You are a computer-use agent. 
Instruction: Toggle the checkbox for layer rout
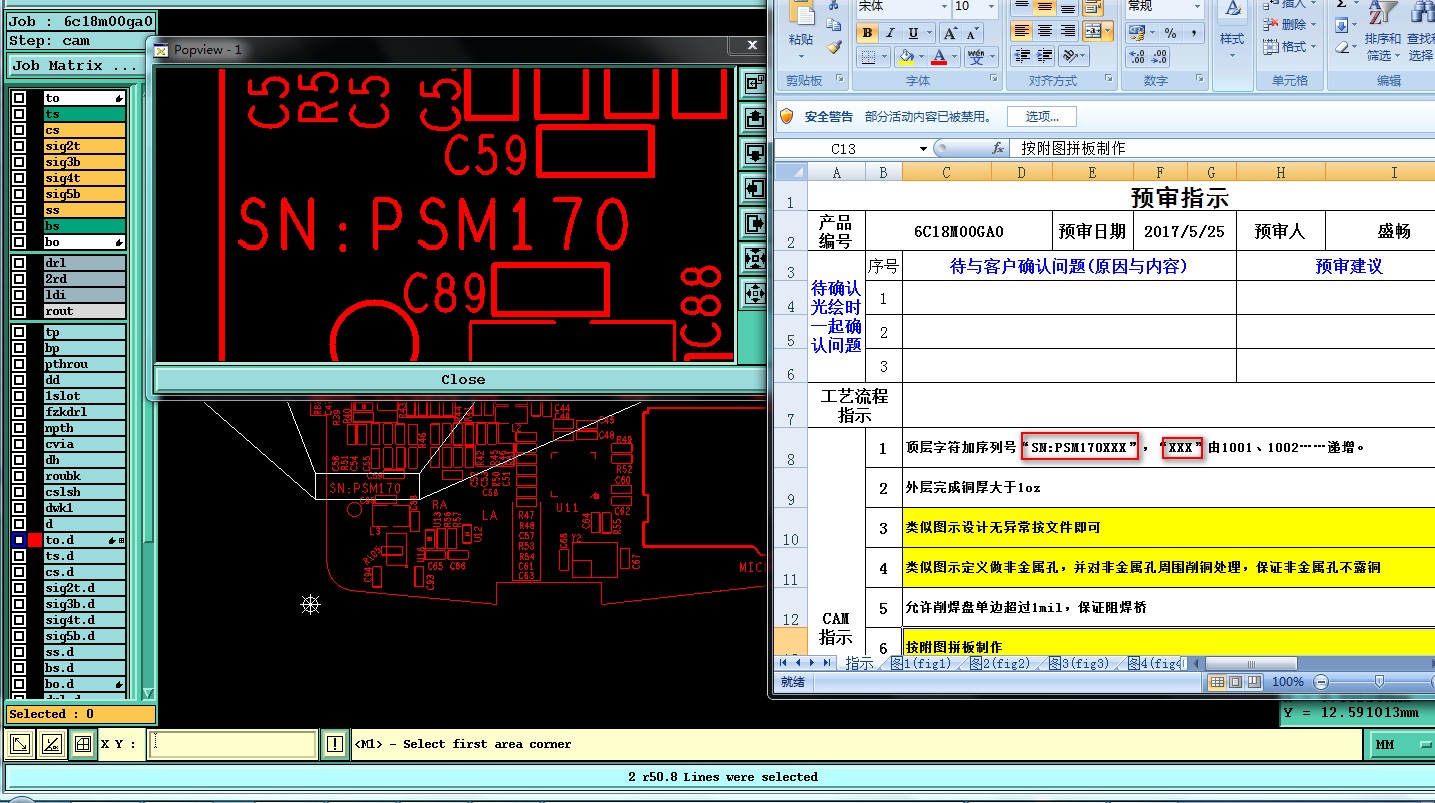point(19,311)
